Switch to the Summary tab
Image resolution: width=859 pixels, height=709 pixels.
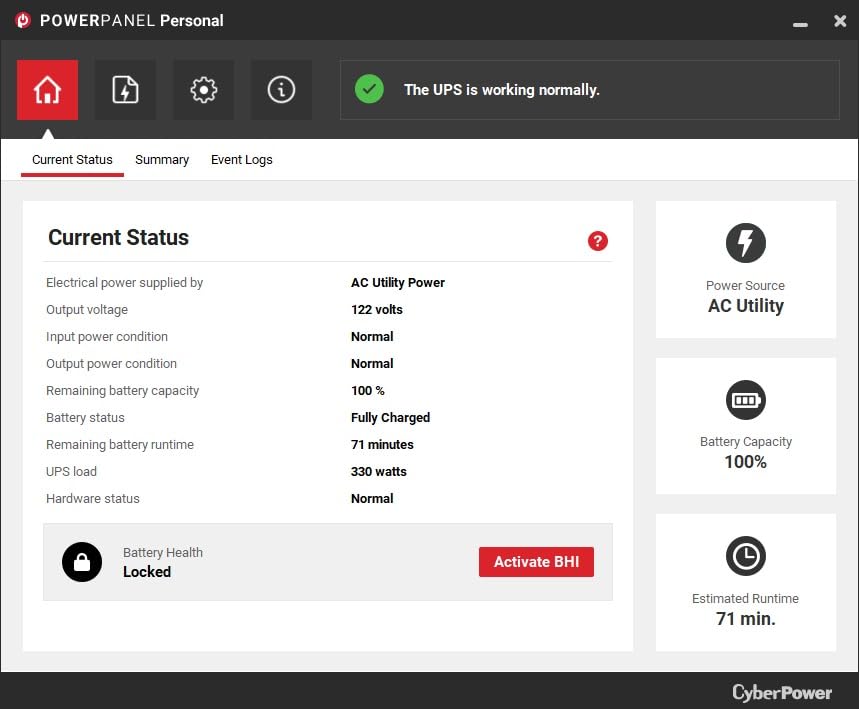pyautogui.click(x=162, y=160)
